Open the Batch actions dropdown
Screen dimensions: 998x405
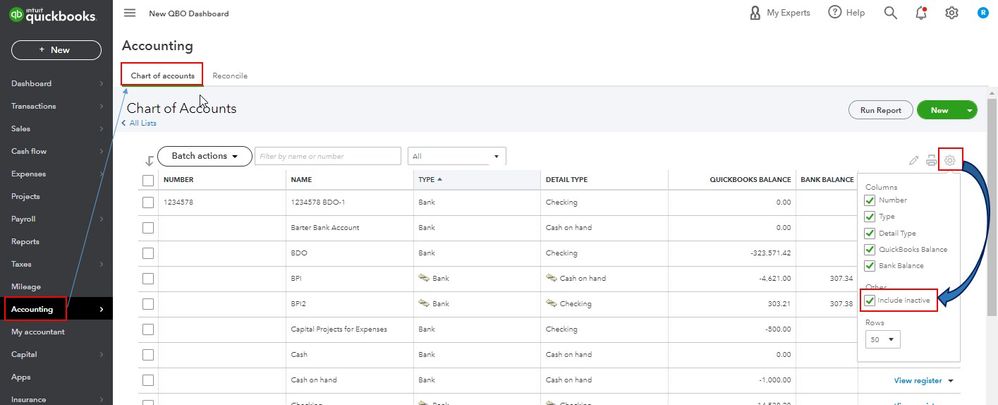pyautogui.click(x=204, y=156)
